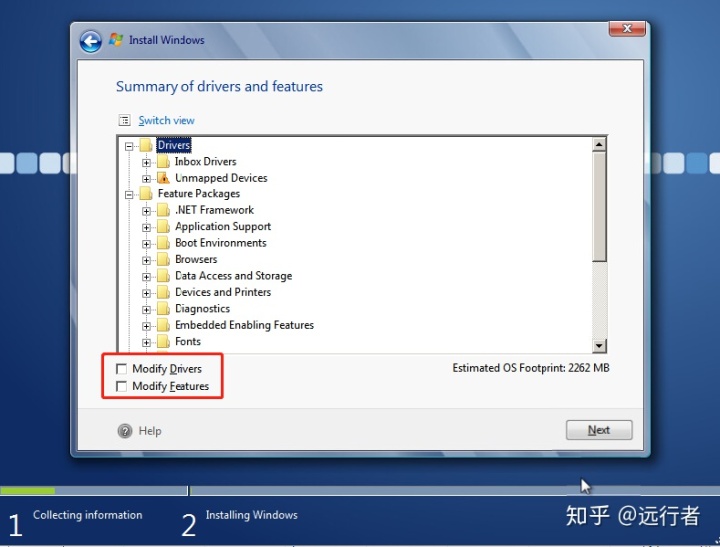Screen dimensions: 720x547
Task: Collapse the Drivers tree node
Action: click(x=129, y=147)
